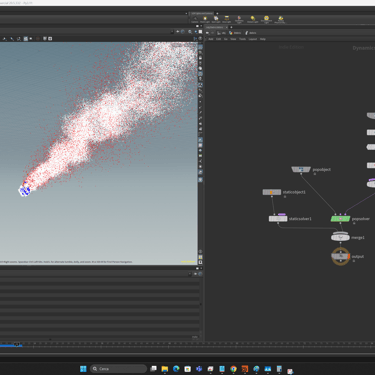The width and height of the screenshot is (375, 375).
Task: Click the Camera shelf tool
Action: [195, 20]
